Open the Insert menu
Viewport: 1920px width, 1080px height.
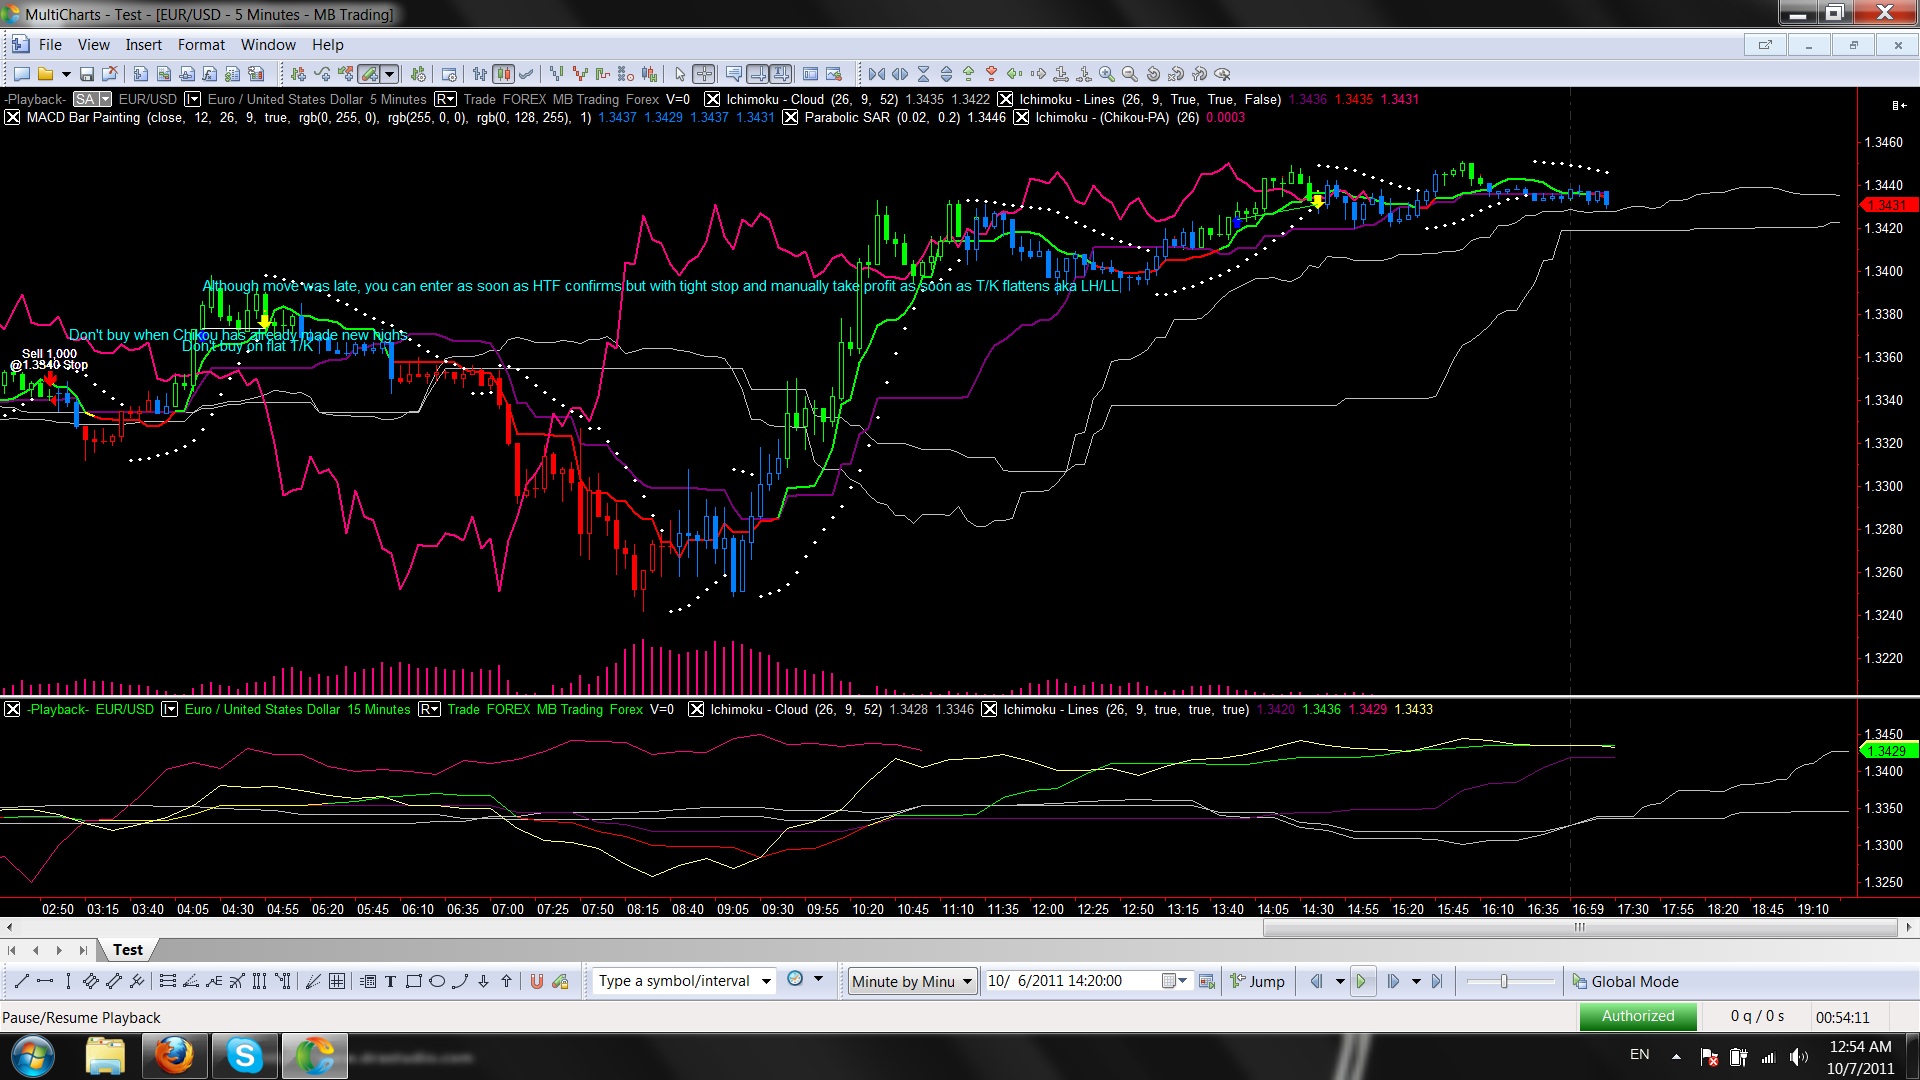143,44
